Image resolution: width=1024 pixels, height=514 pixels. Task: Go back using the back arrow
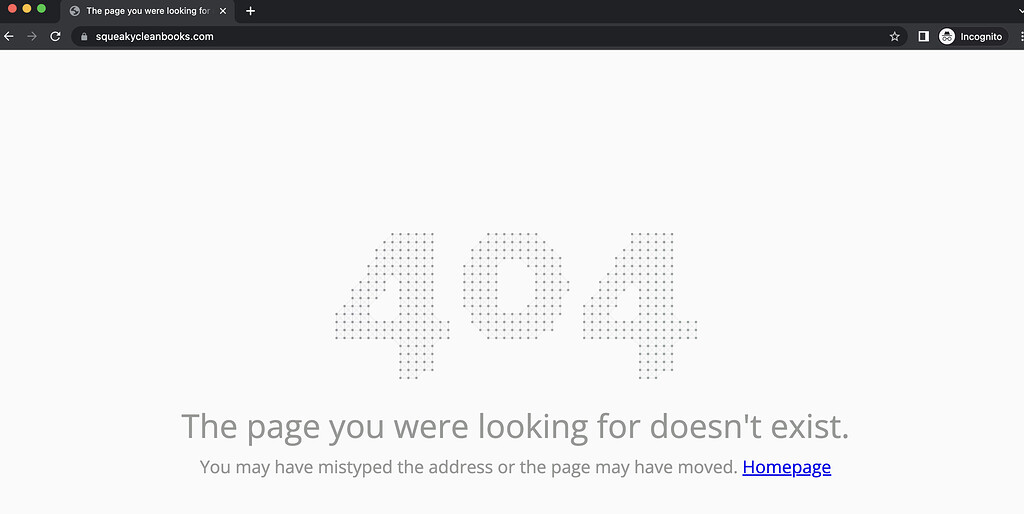pos(8,37)
